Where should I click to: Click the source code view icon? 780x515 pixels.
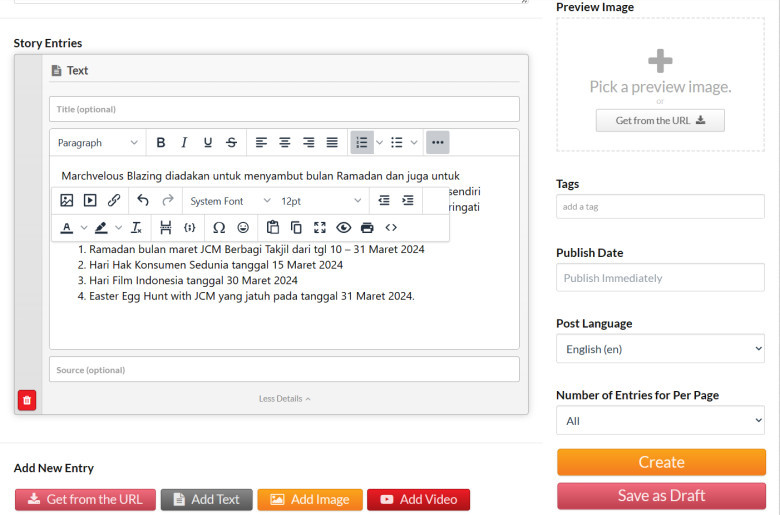[x=391, y=228]
